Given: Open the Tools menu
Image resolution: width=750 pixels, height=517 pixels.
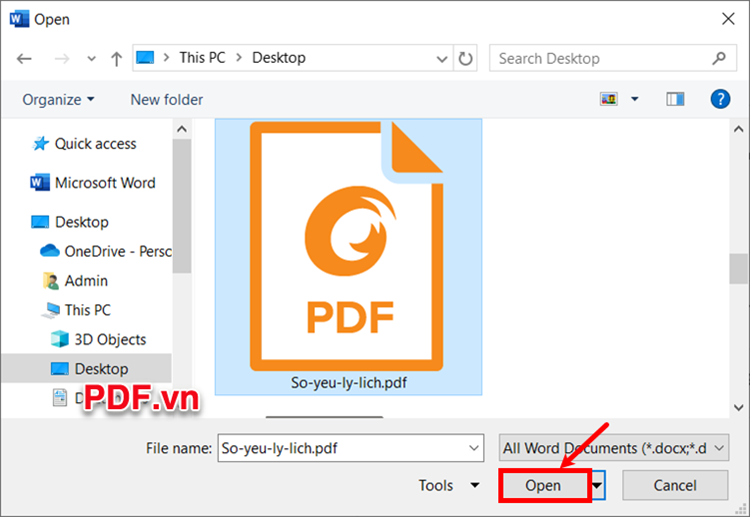Looking at the screenshot, I should [448, 485].
